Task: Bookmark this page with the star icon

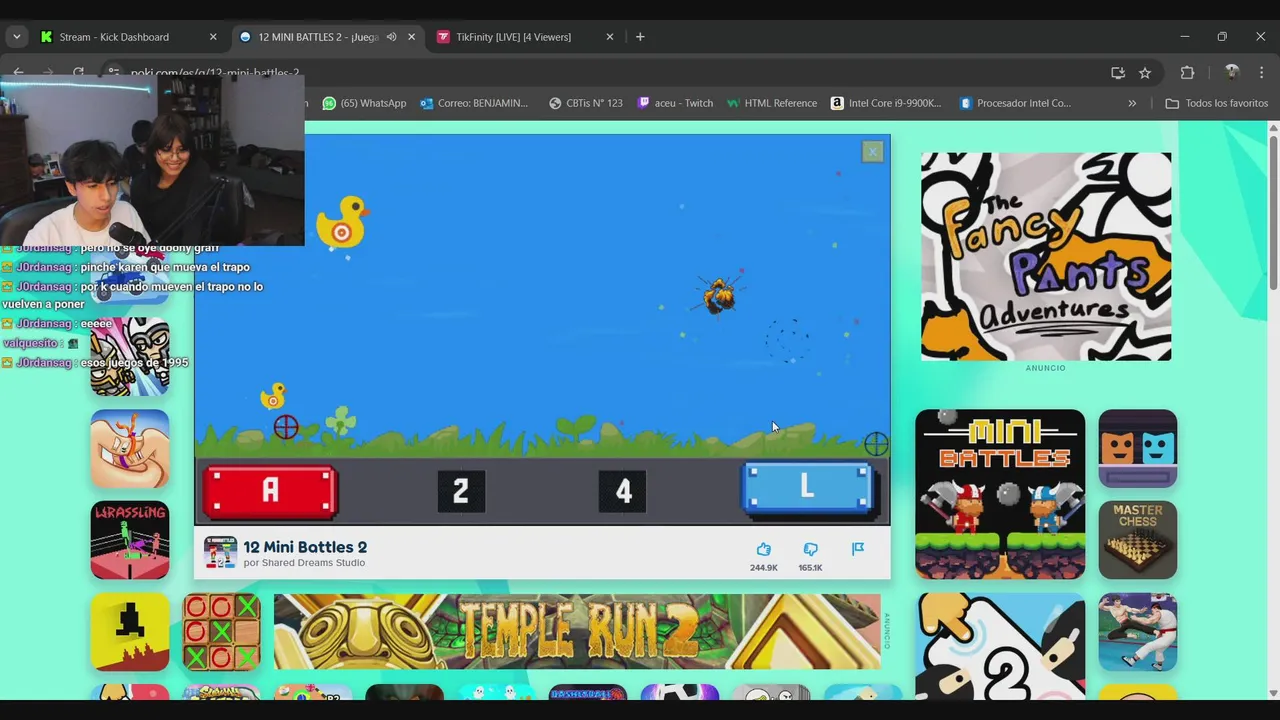Action: (1145, 73)
